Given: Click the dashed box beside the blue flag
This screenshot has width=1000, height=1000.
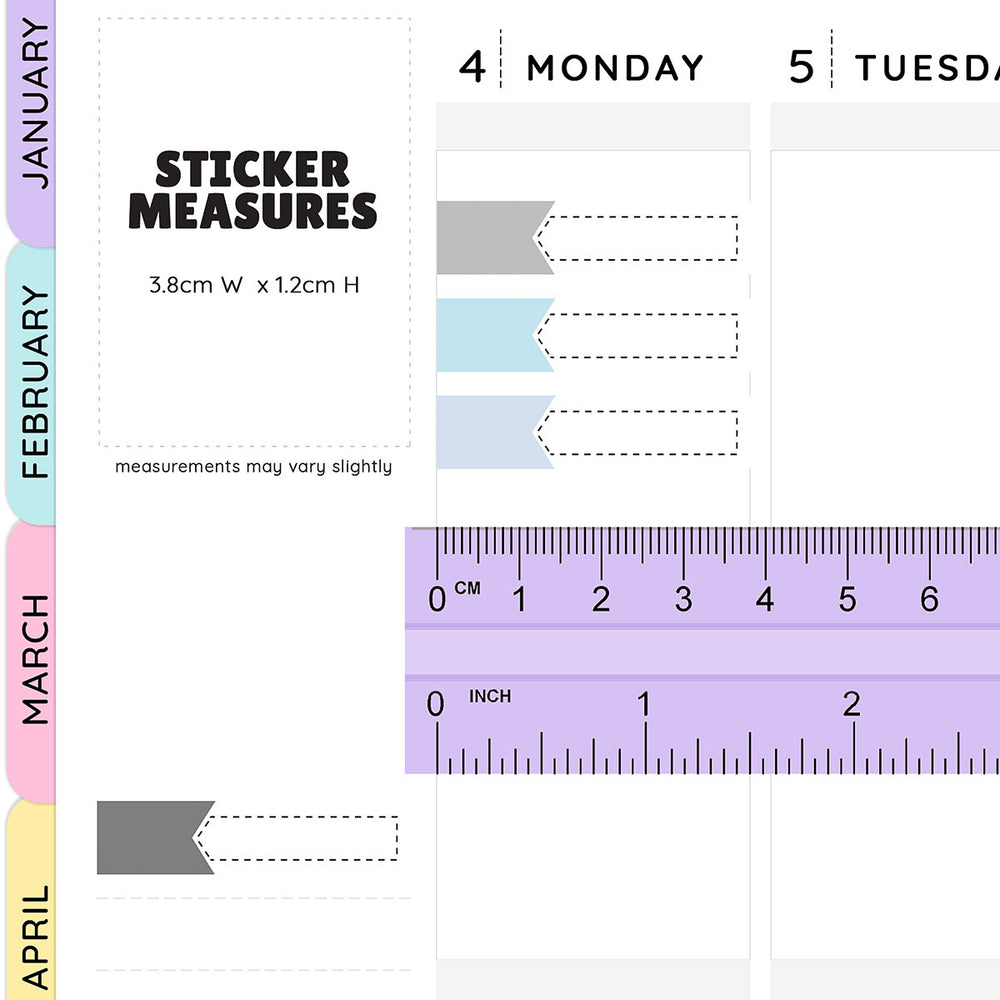Looking at the screenshot, I should [642, 335].
